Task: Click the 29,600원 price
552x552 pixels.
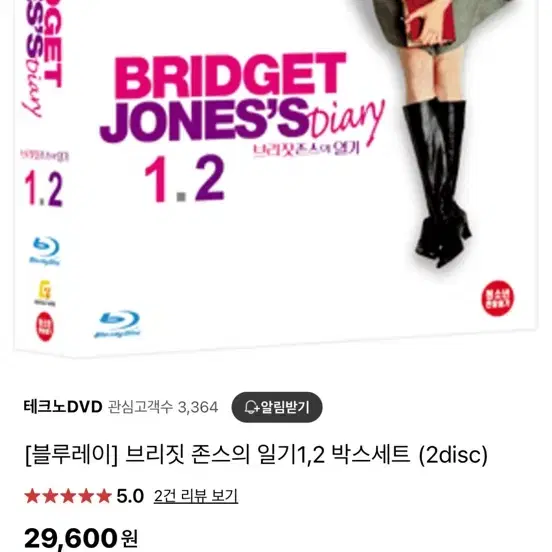Action: (81, 538)
